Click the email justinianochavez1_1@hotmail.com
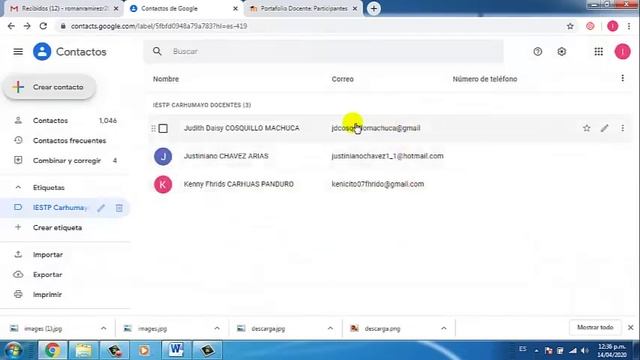The image size is (640, 360). pyautogui.click(x=387, y=156)
